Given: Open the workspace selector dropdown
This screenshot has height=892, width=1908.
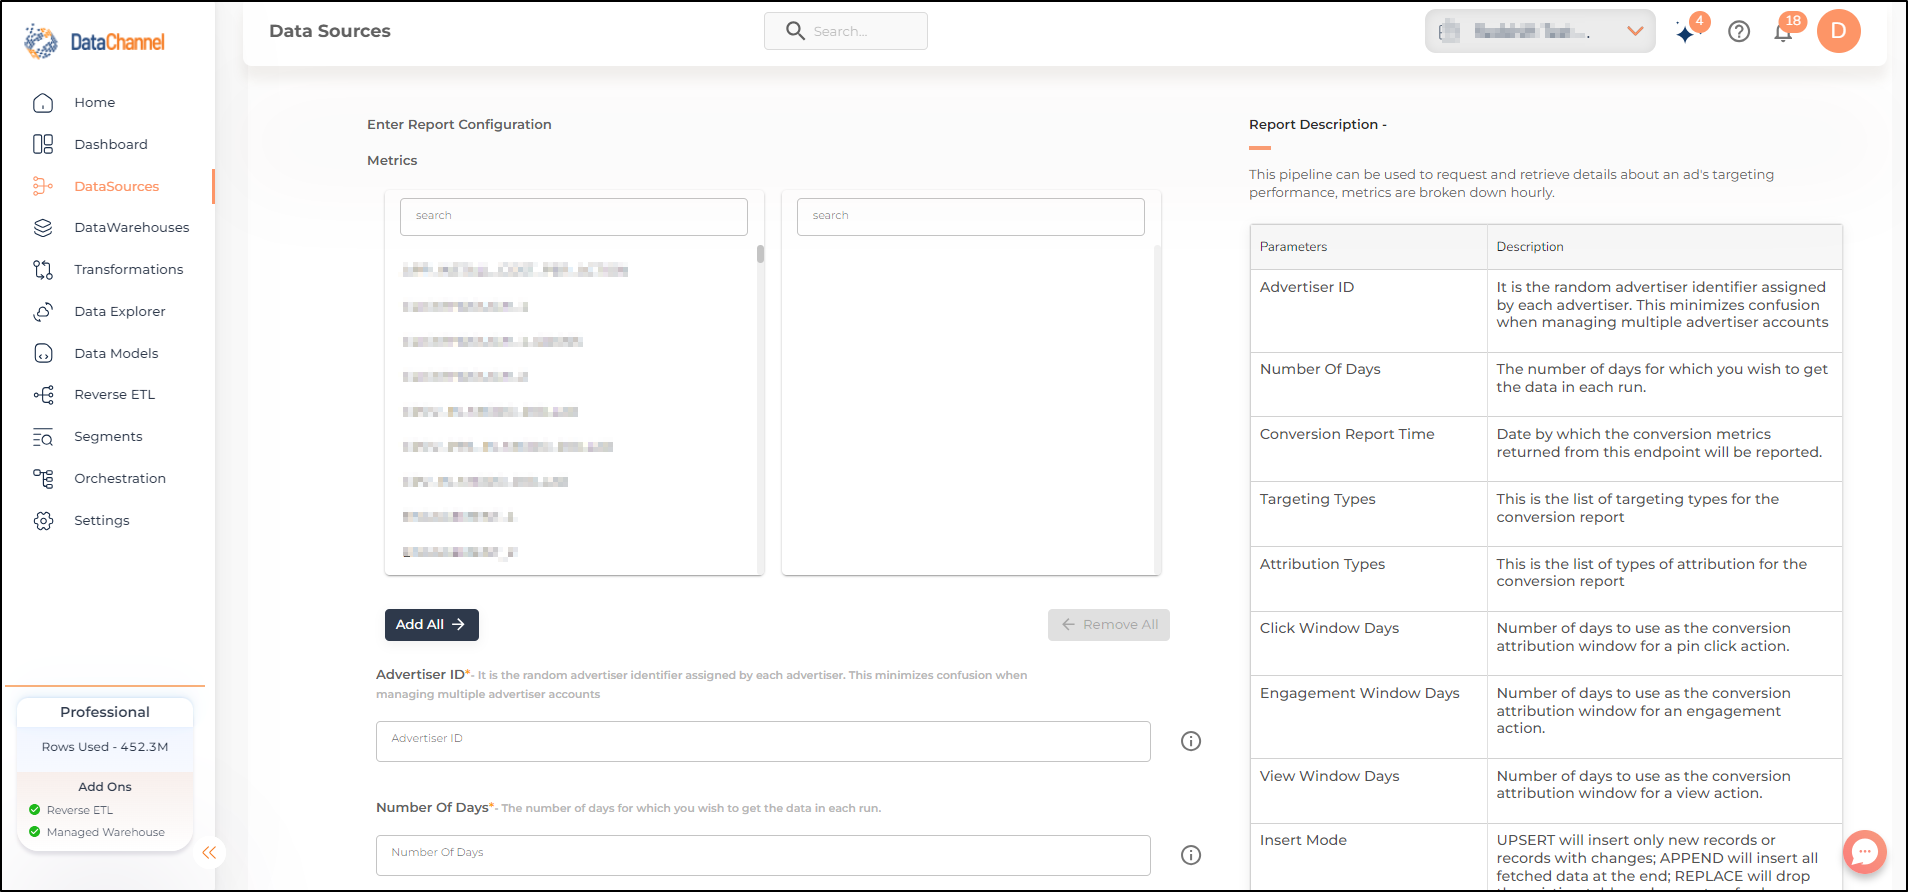Looking at the screenshot, I should pyautogui.click(x=1540, y=31).
